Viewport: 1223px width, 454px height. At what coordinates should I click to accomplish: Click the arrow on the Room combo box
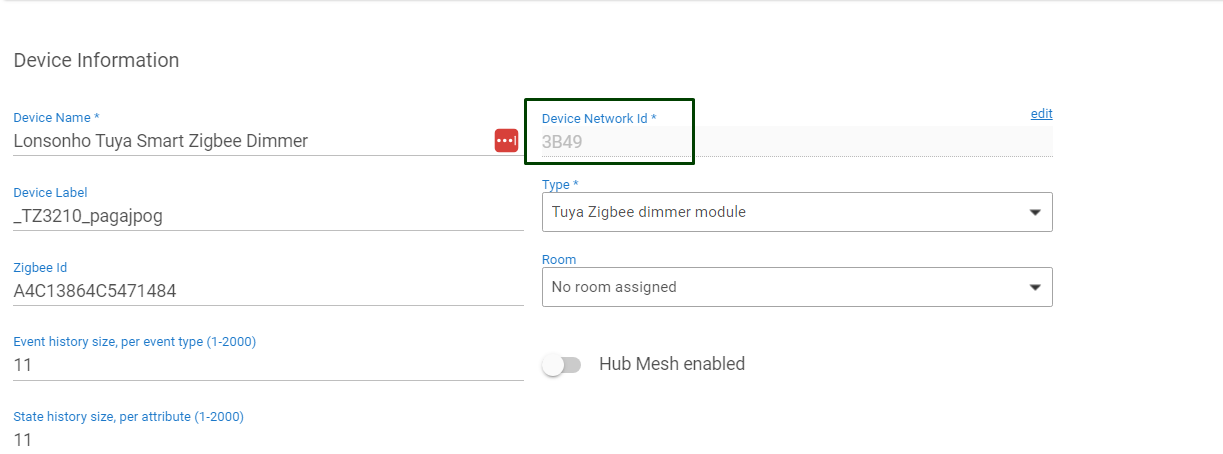tap(1035, 287)
